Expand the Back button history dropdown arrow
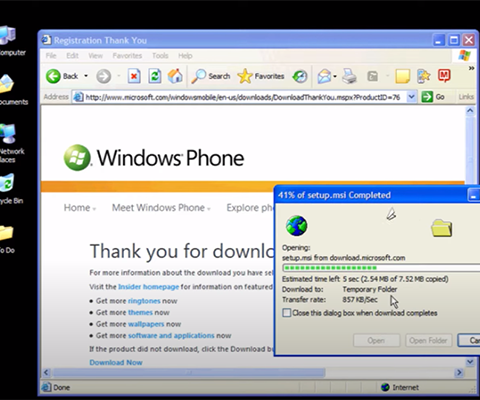 coord(86,76)
